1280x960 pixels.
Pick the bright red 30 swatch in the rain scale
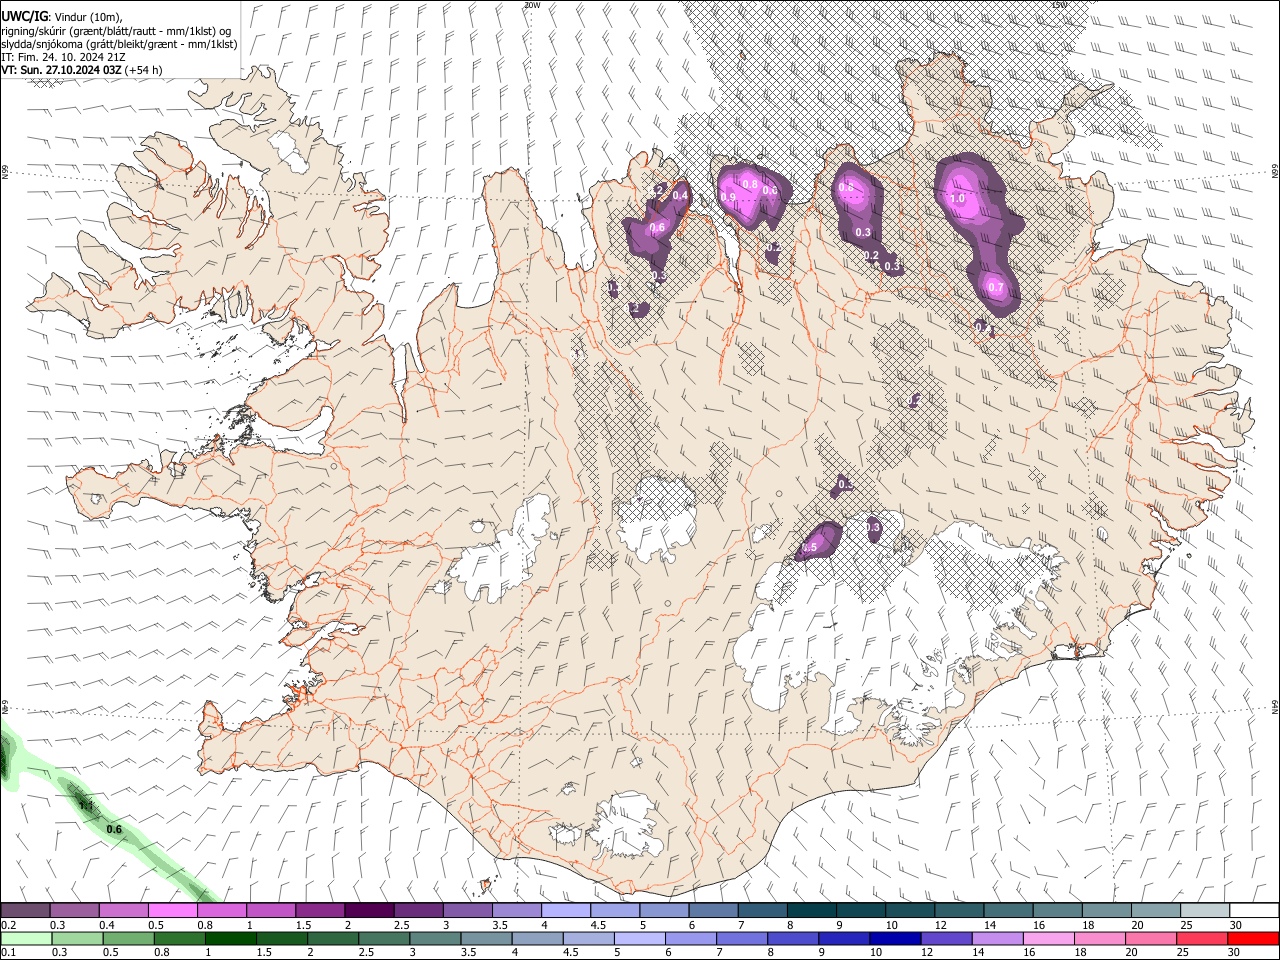coord(1254,939)
